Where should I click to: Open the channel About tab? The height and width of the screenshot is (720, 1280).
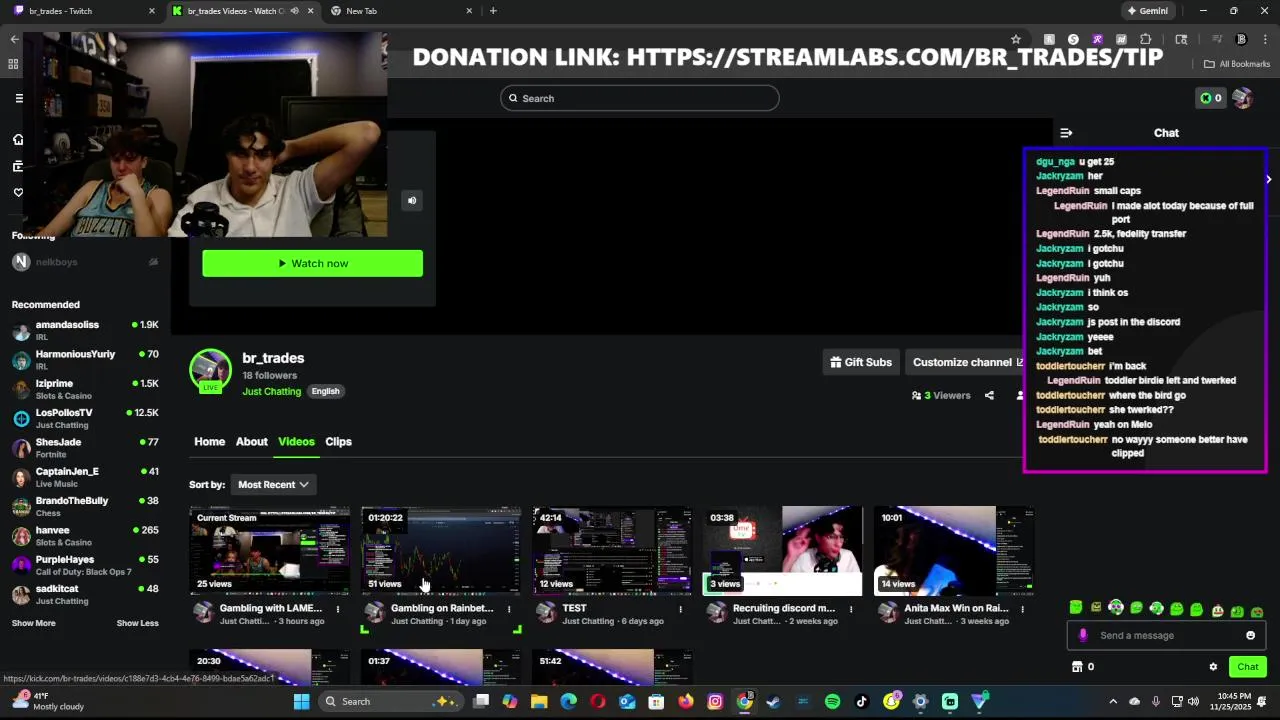point(251,442)
